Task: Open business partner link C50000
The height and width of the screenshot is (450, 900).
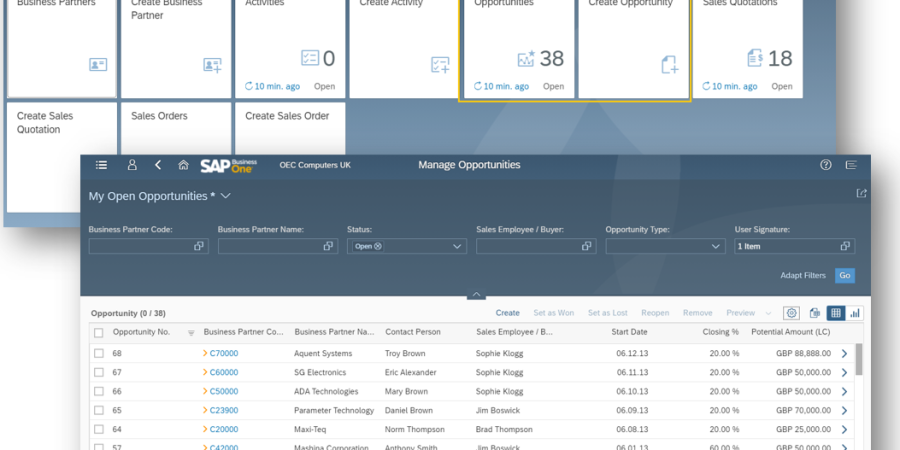Action: click(x=224, y=391)
